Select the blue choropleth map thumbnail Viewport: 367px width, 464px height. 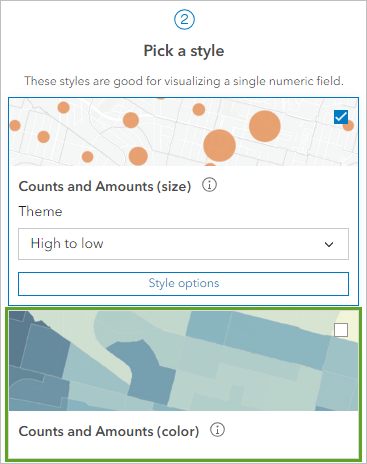coord(183,361)
